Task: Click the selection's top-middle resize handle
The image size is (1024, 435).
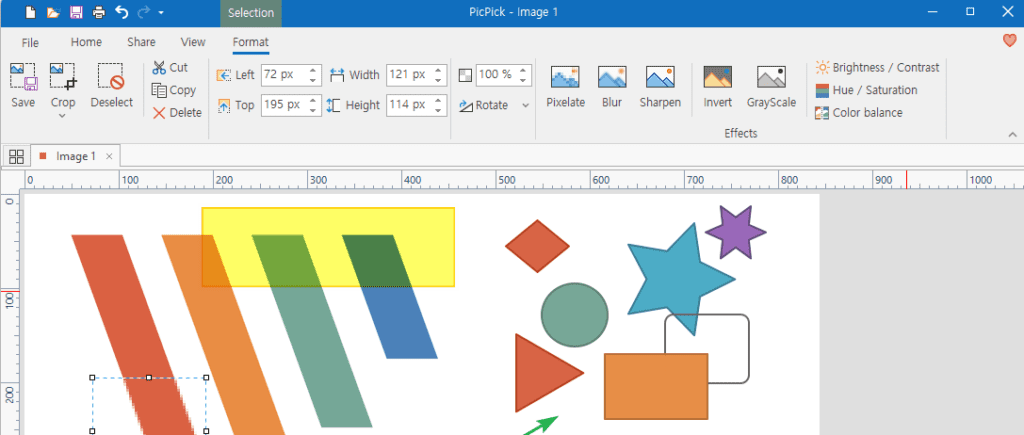Action: [149, 378]
